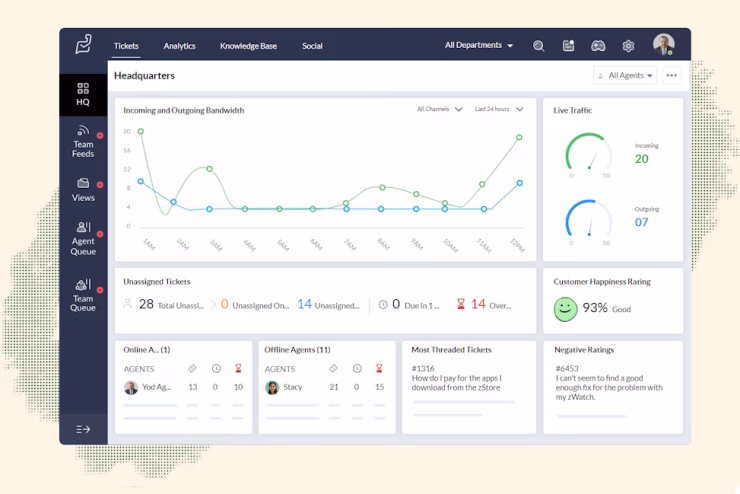Open Agent Queue in the sidebar
The height and width of the screenshot is (494, 740).
[83, 239]
